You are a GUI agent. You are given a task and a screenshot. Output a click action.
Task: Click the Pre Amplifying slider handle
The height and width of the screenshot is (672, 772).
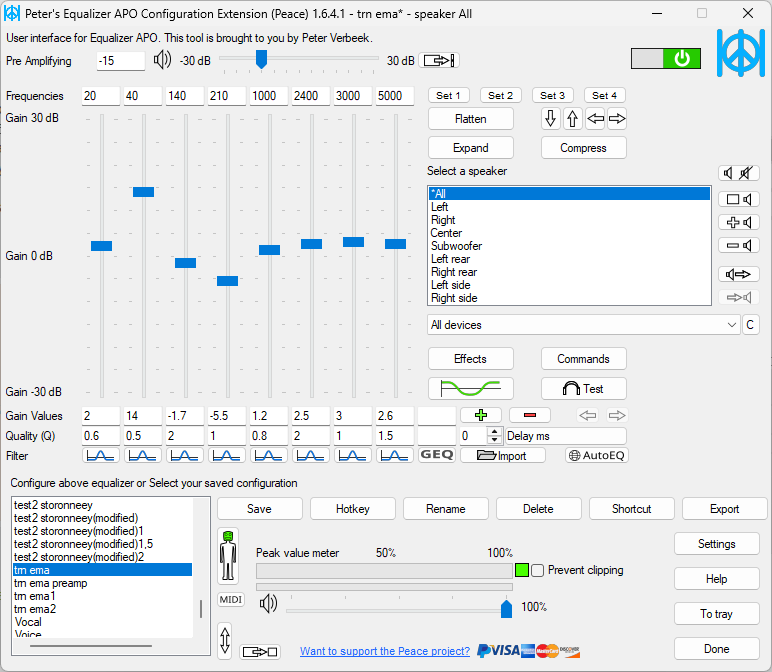click(261, 59)
